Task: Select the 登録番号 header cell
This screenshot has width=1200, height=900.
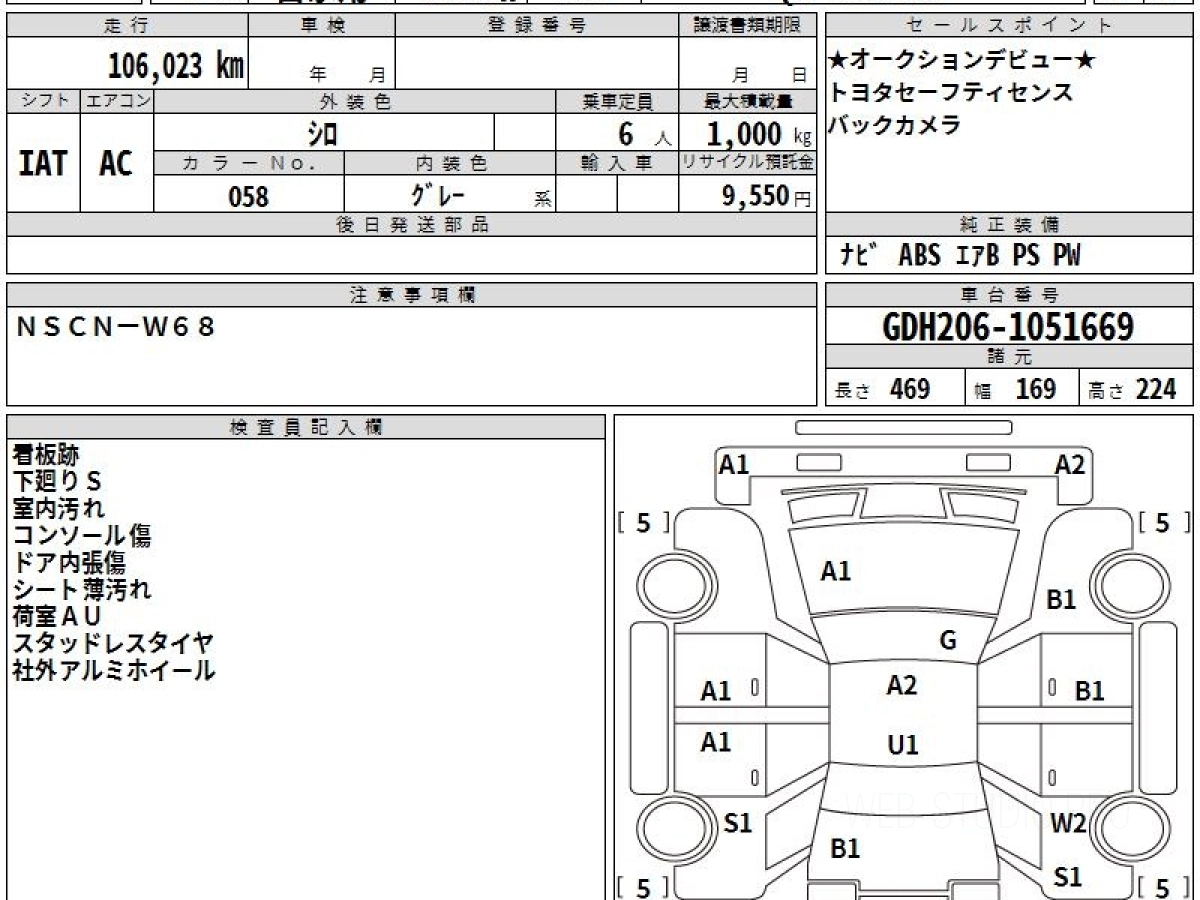Action: (537, 26)
